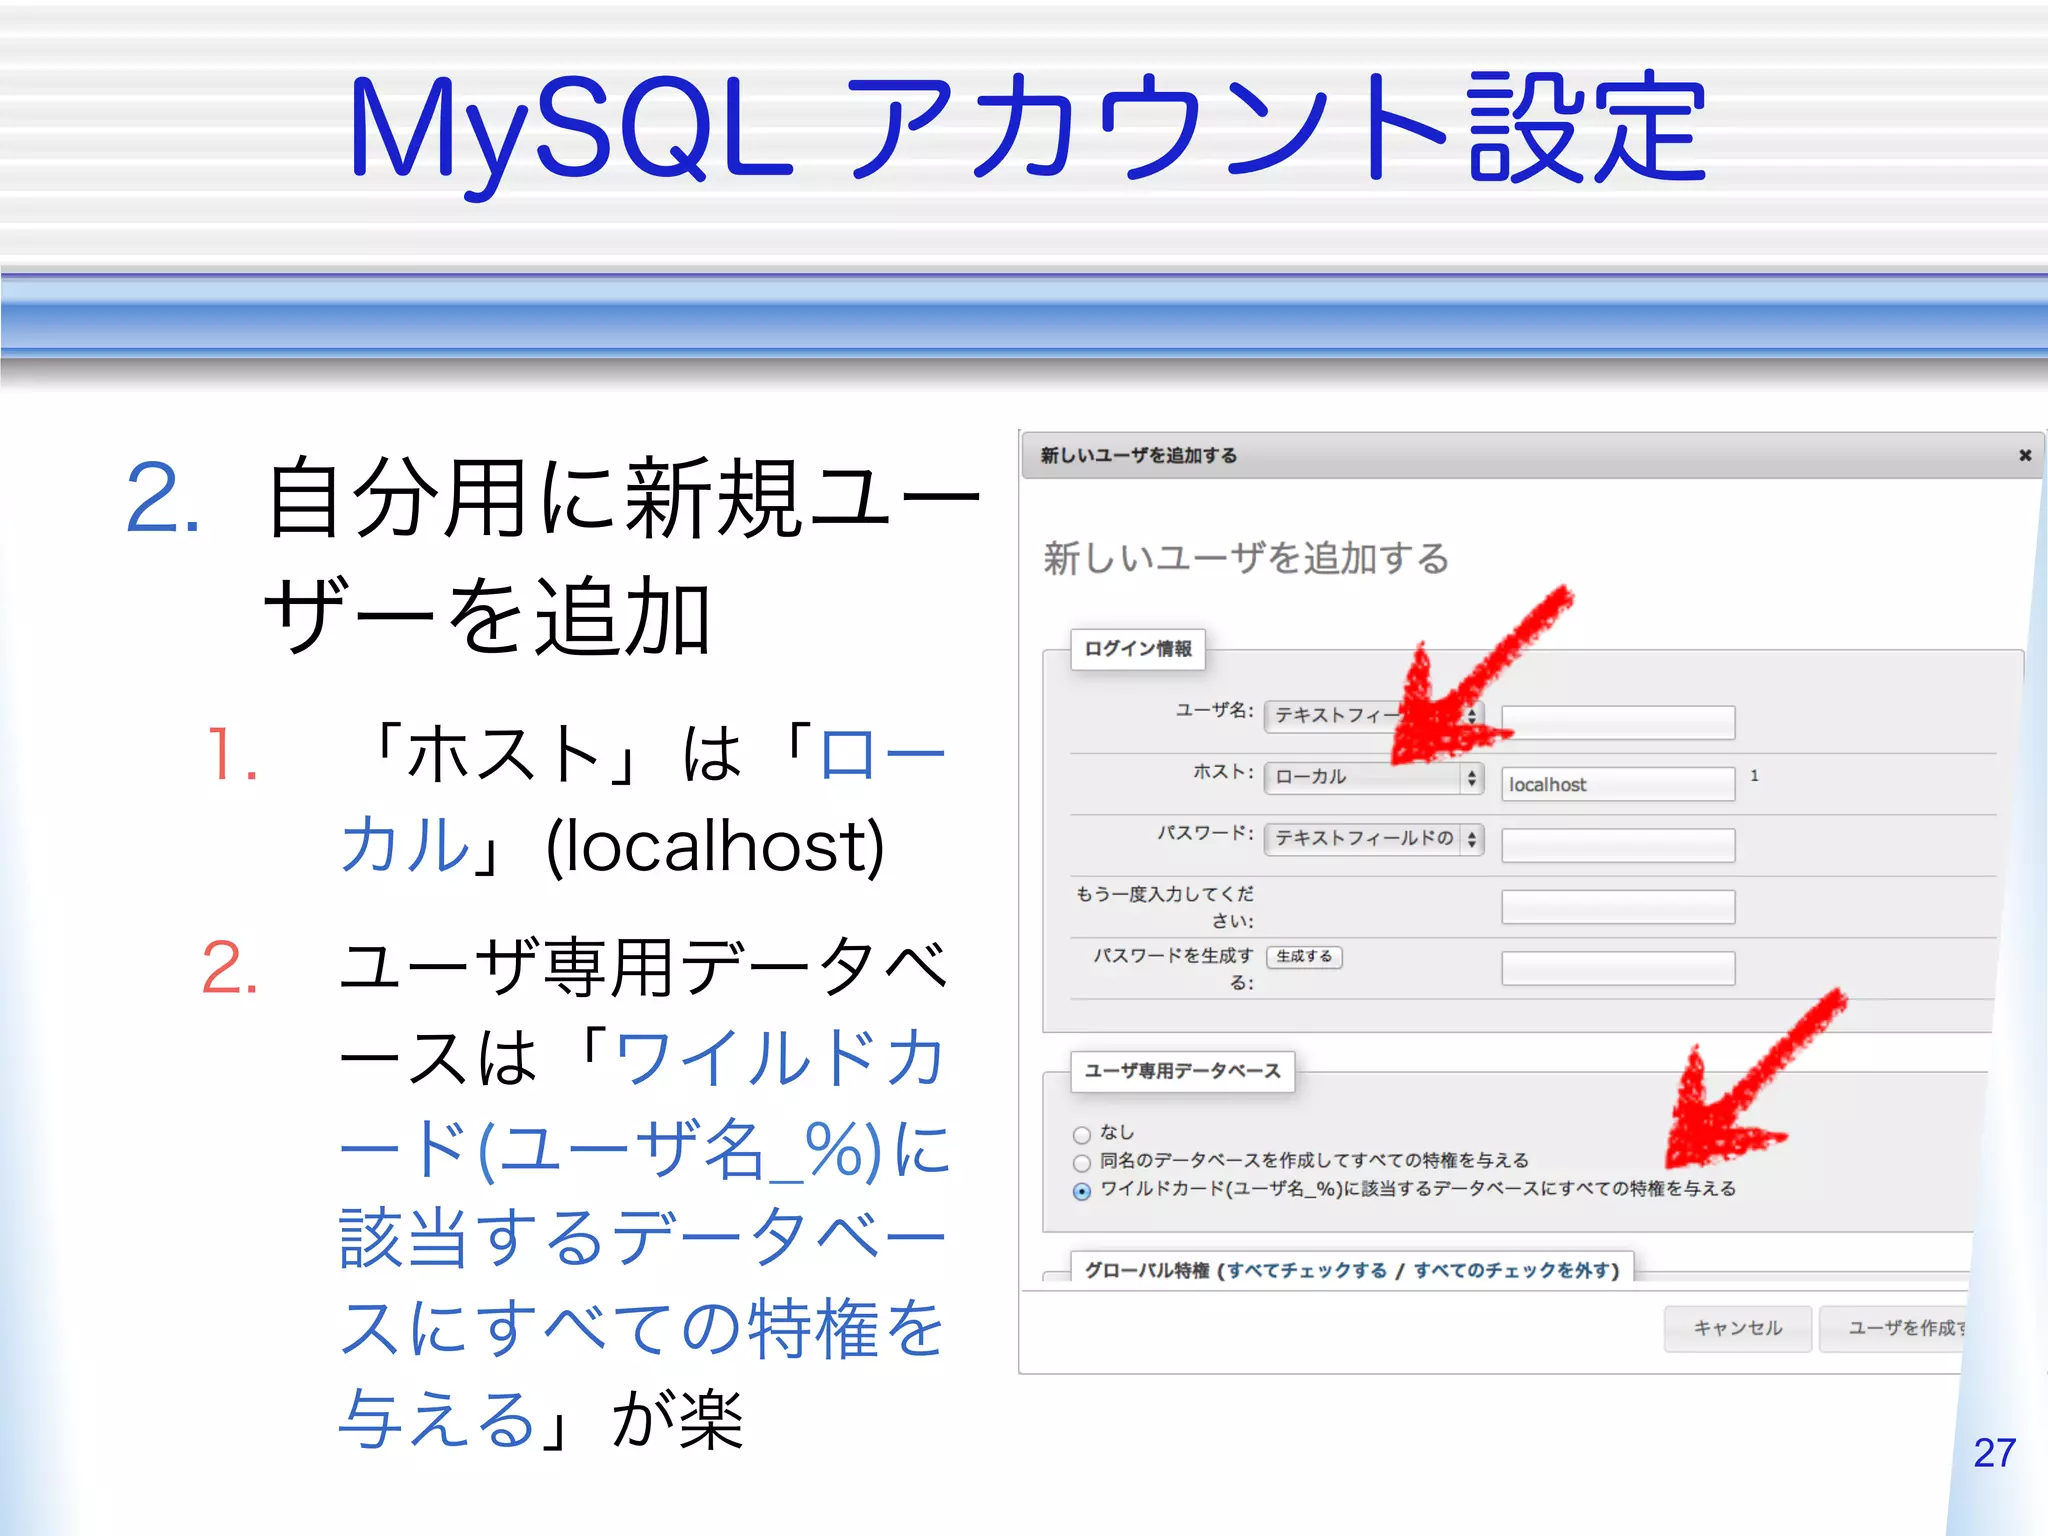The image size is (2048, 1536).
Task: Close the new user dialog with X
Action: pyautogui.click(x=2024, y=455)
